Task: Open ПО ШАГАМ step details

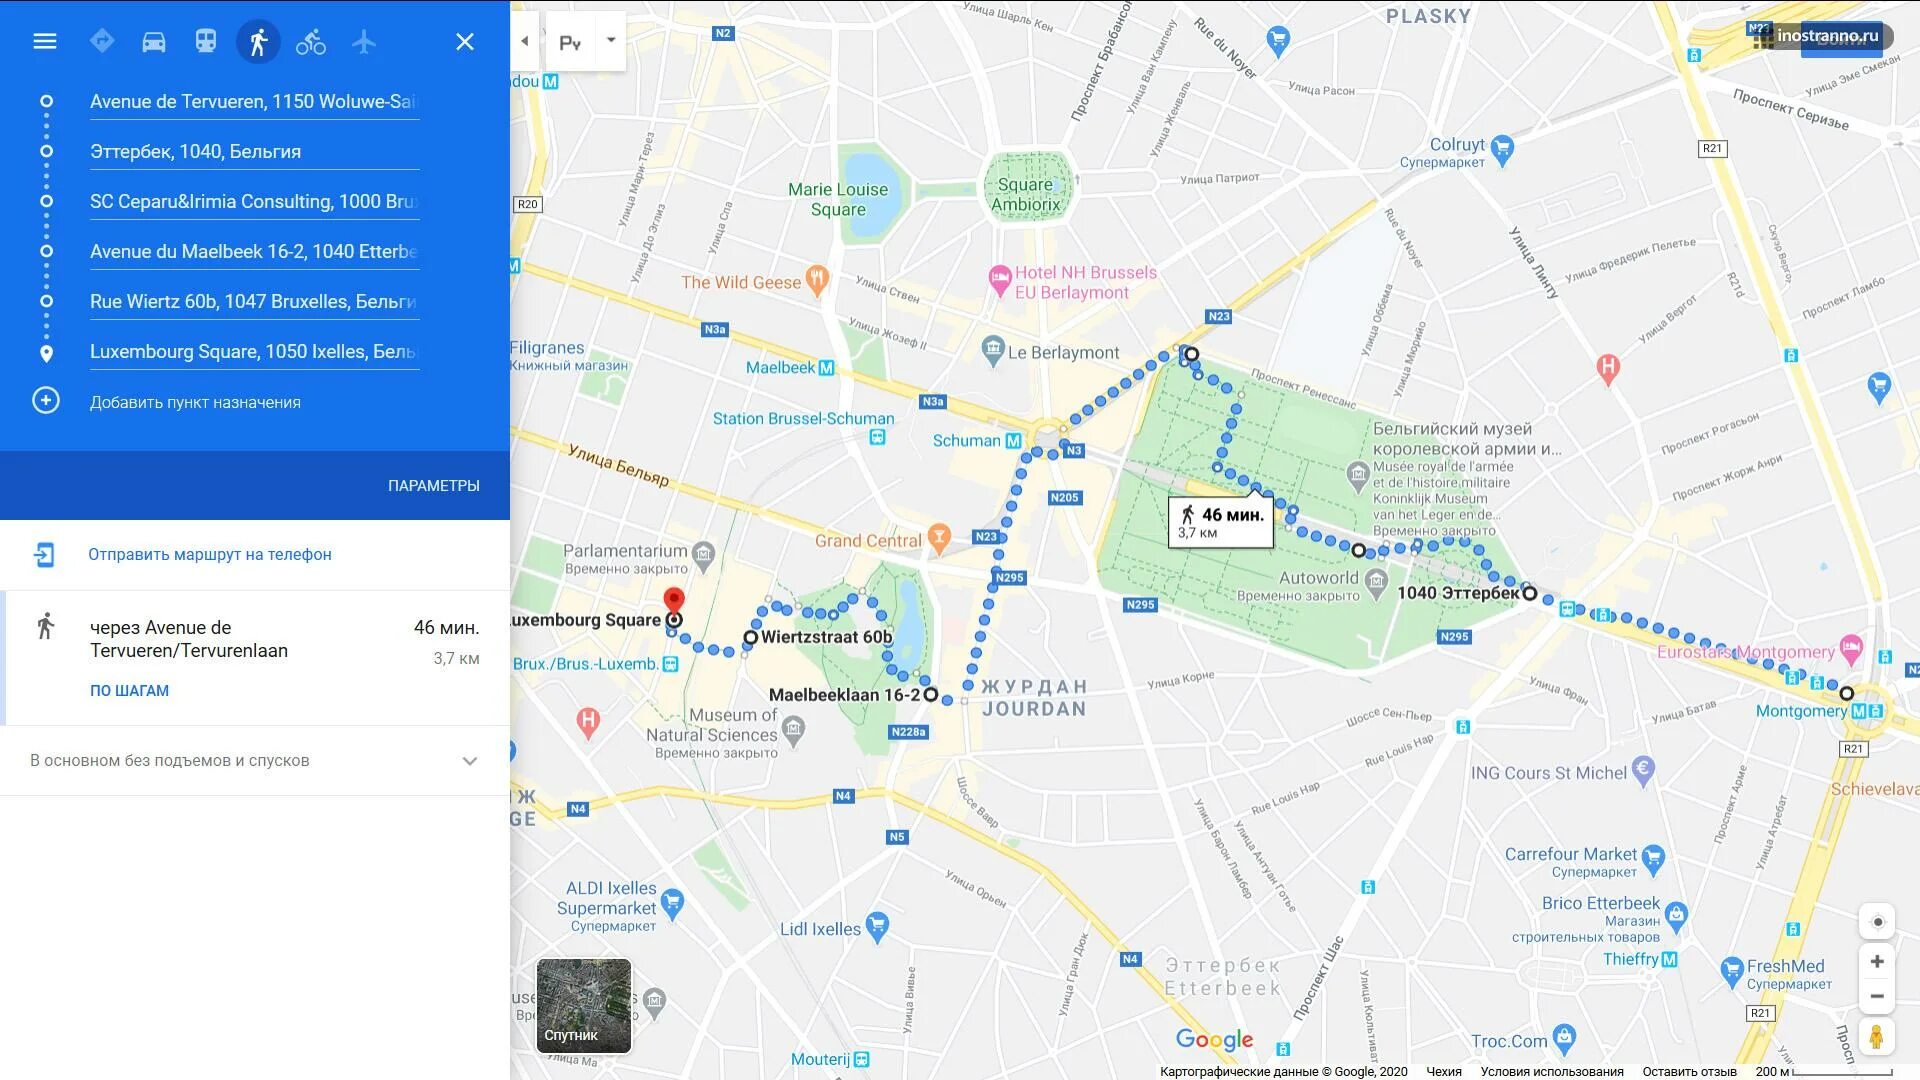Action: pos(129,691)
